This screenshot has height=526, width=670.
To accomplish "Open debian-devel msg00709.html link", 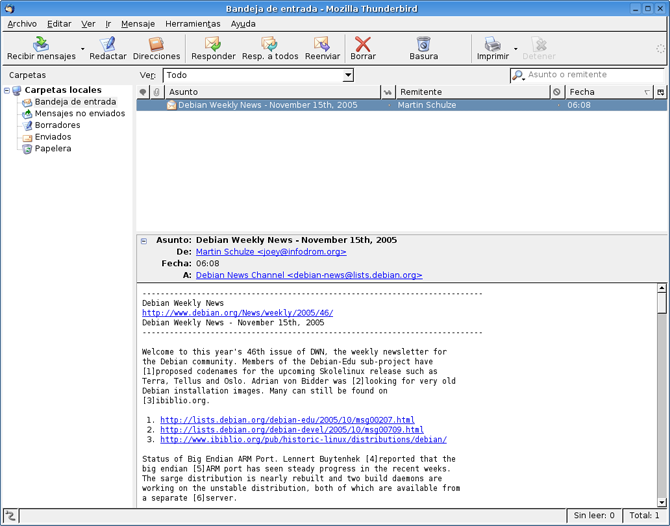I will click(x=292, y=430).
